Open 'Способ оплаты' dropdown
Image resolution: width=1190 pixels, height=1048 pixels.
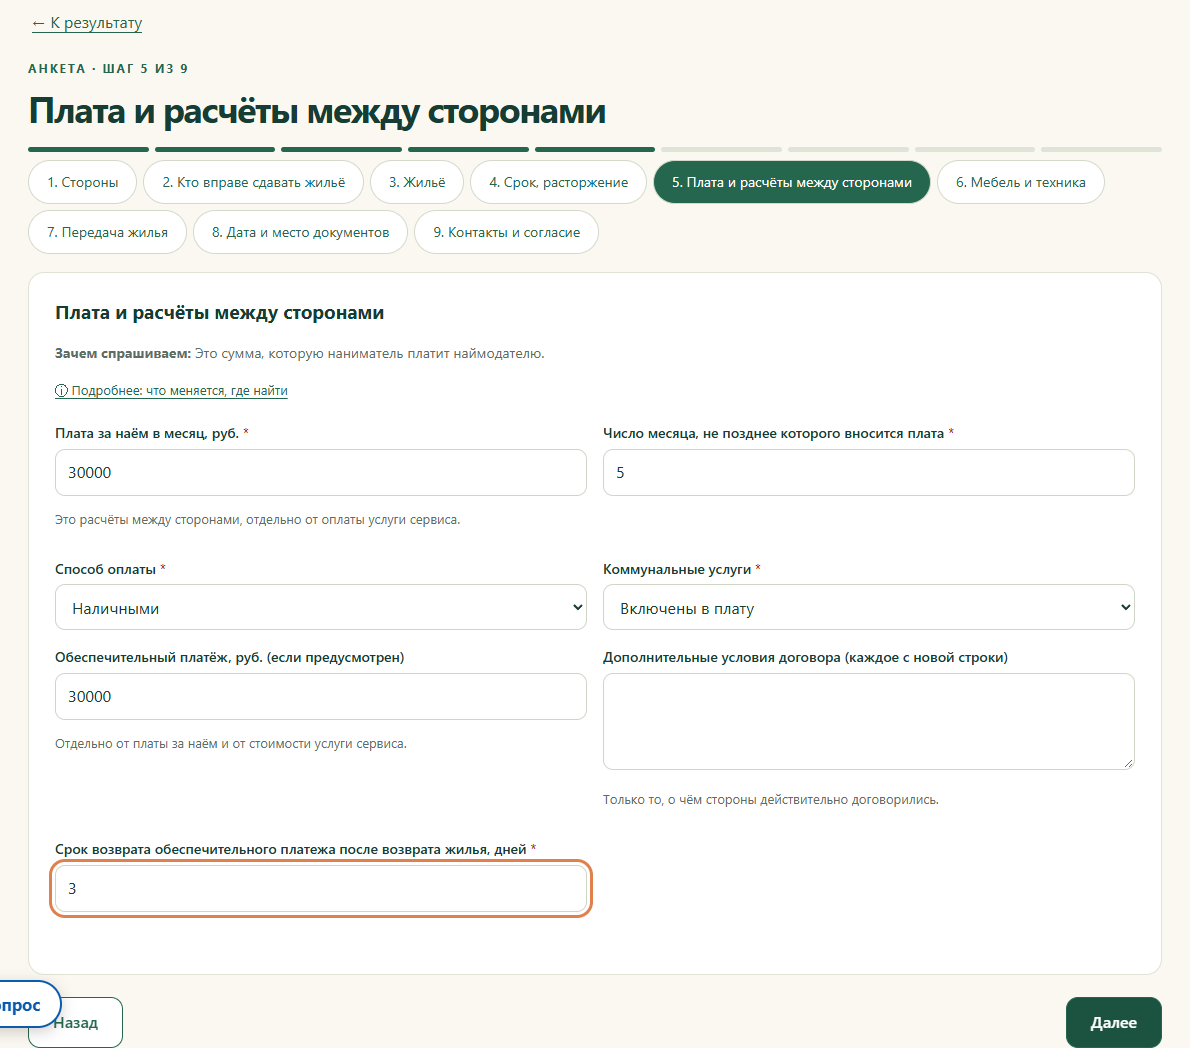[321, 607]
